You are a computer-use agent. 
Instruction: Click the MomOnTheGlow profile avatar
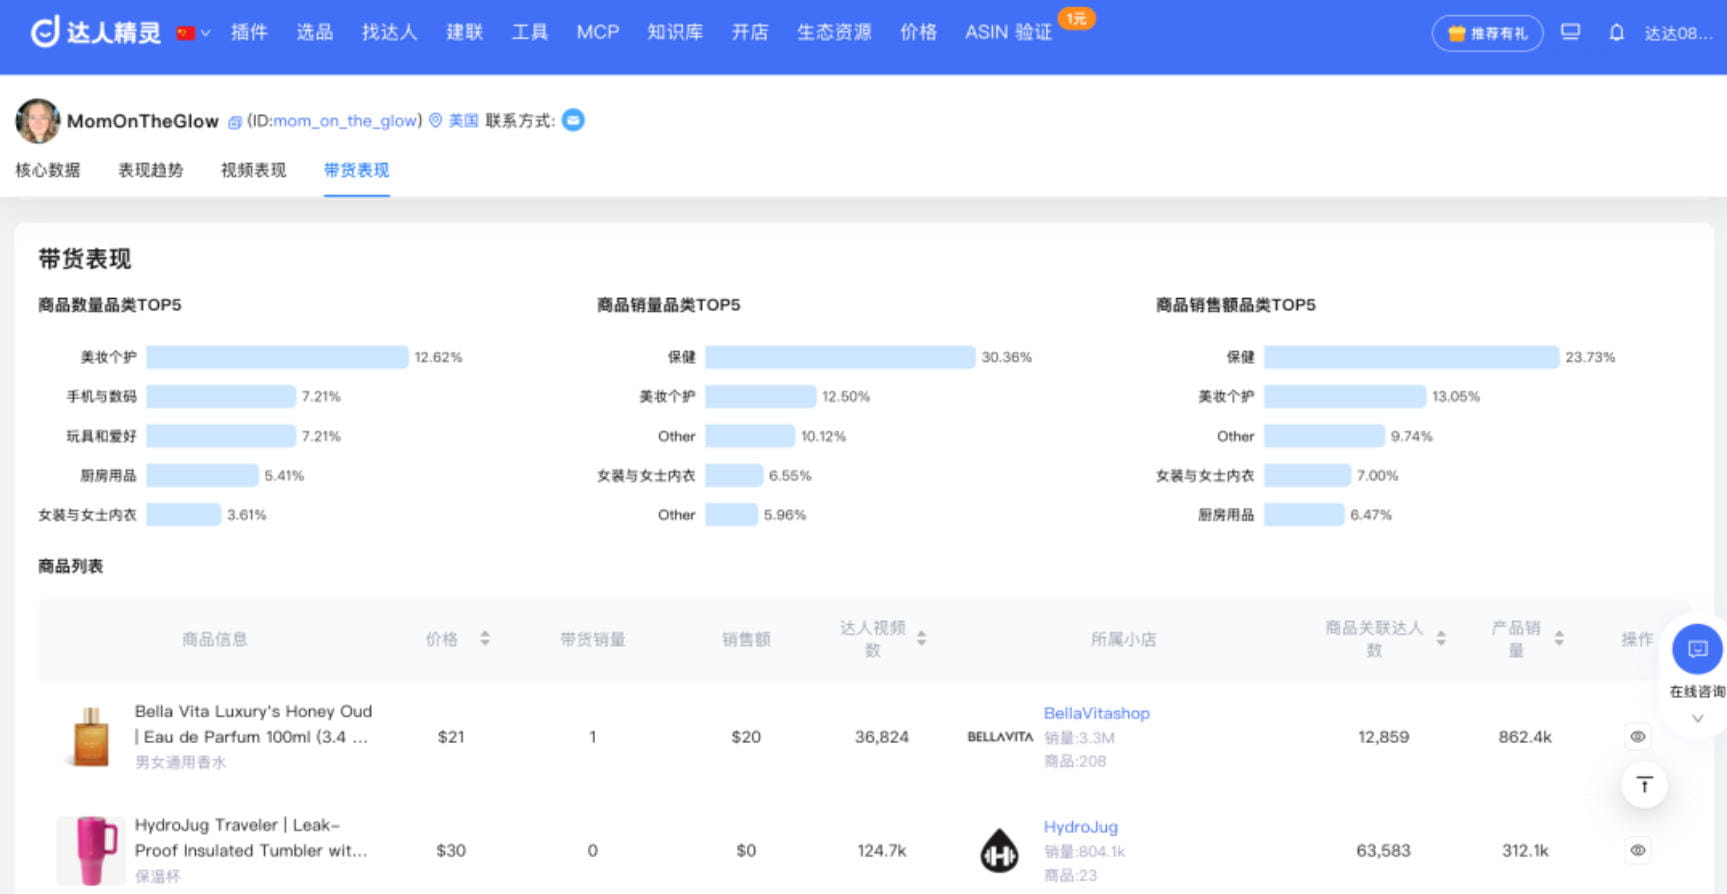[38, 121]
